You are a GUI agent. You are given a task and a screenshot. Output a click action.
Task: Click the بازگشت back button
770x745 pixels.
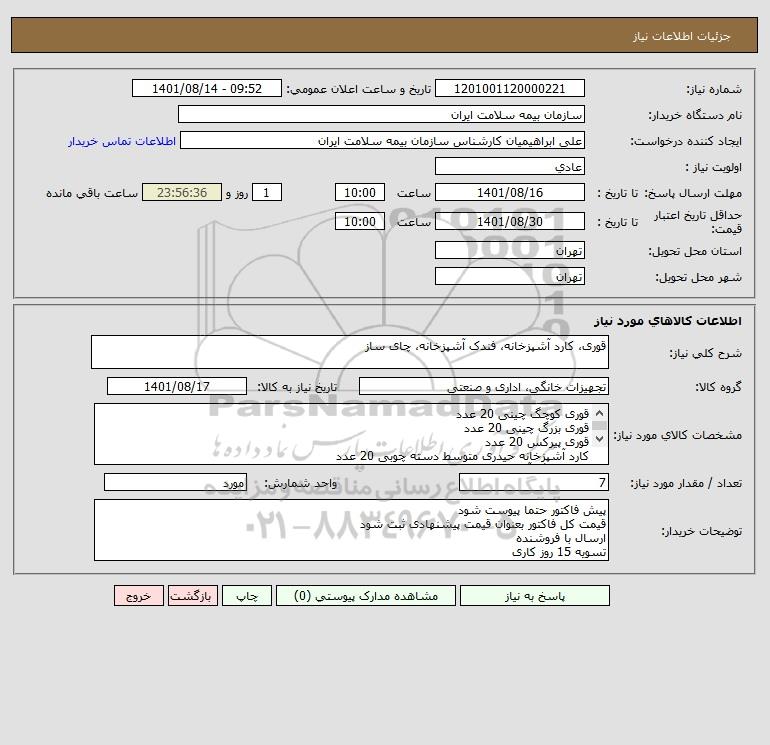(x=192, y=595)
